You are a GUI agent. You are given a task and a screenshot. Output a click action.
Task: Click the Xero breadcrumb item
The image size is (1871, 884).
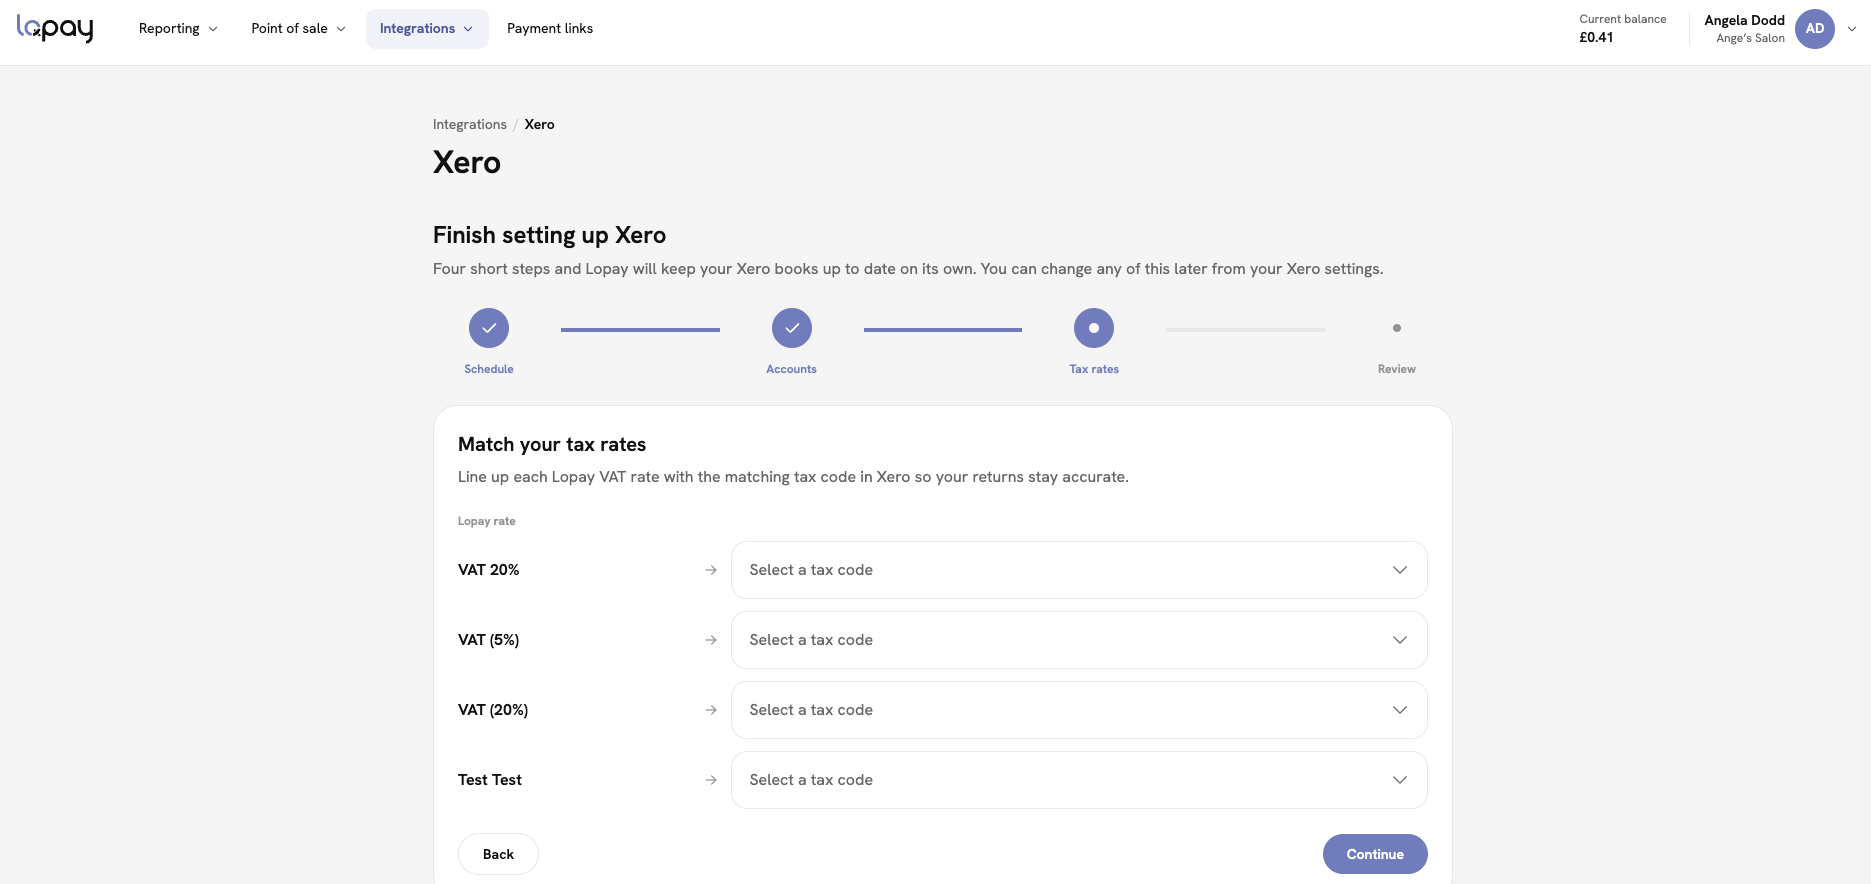coord(539,125)
